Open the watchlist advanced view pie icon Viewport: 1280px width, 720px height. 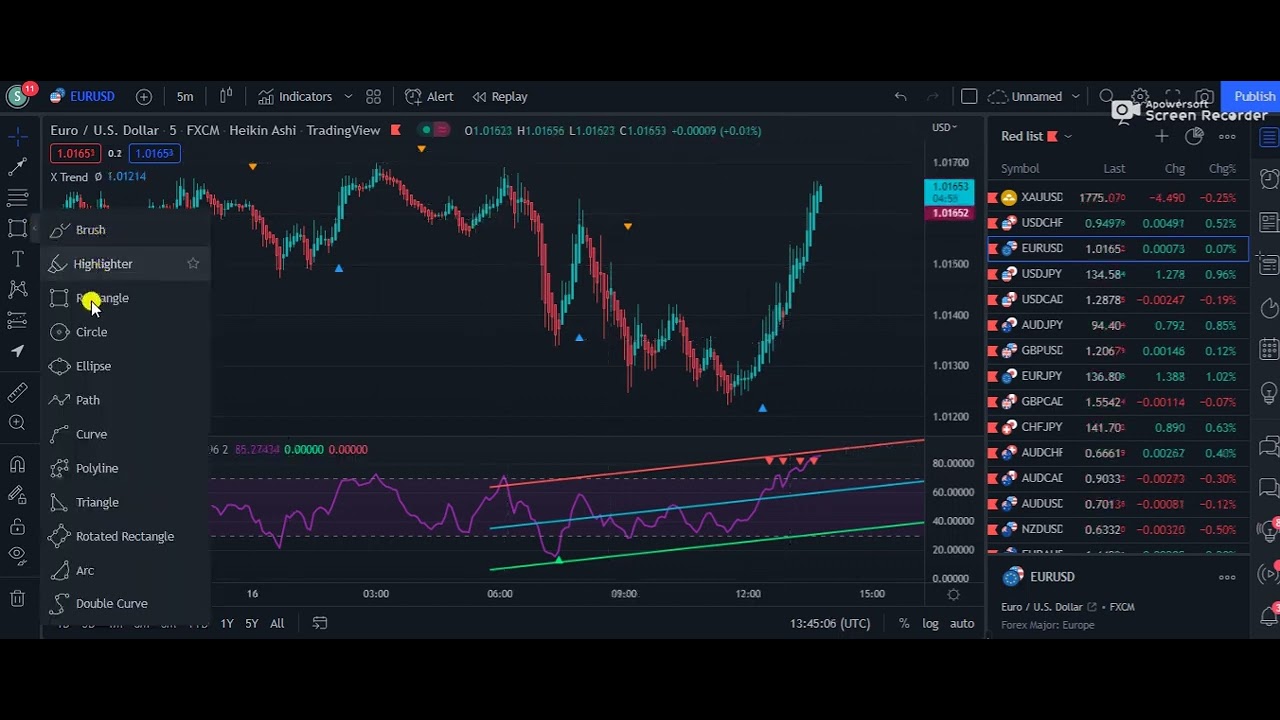[x=1194, y=136]
